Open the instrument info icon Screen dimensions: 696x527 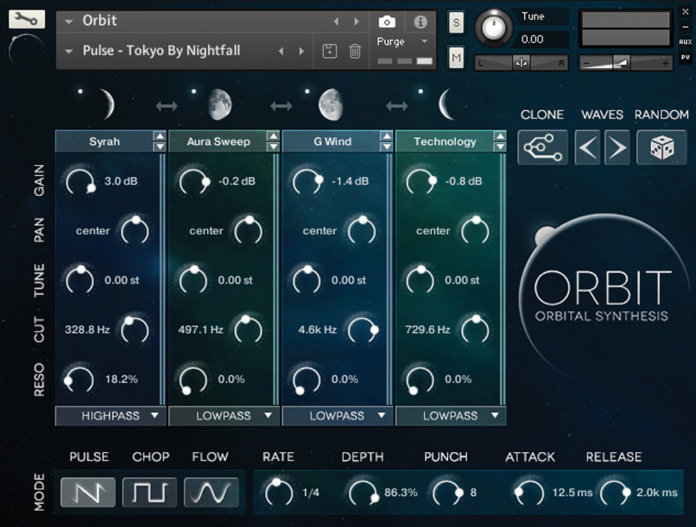pyautogui.click(x=420, y=21)
